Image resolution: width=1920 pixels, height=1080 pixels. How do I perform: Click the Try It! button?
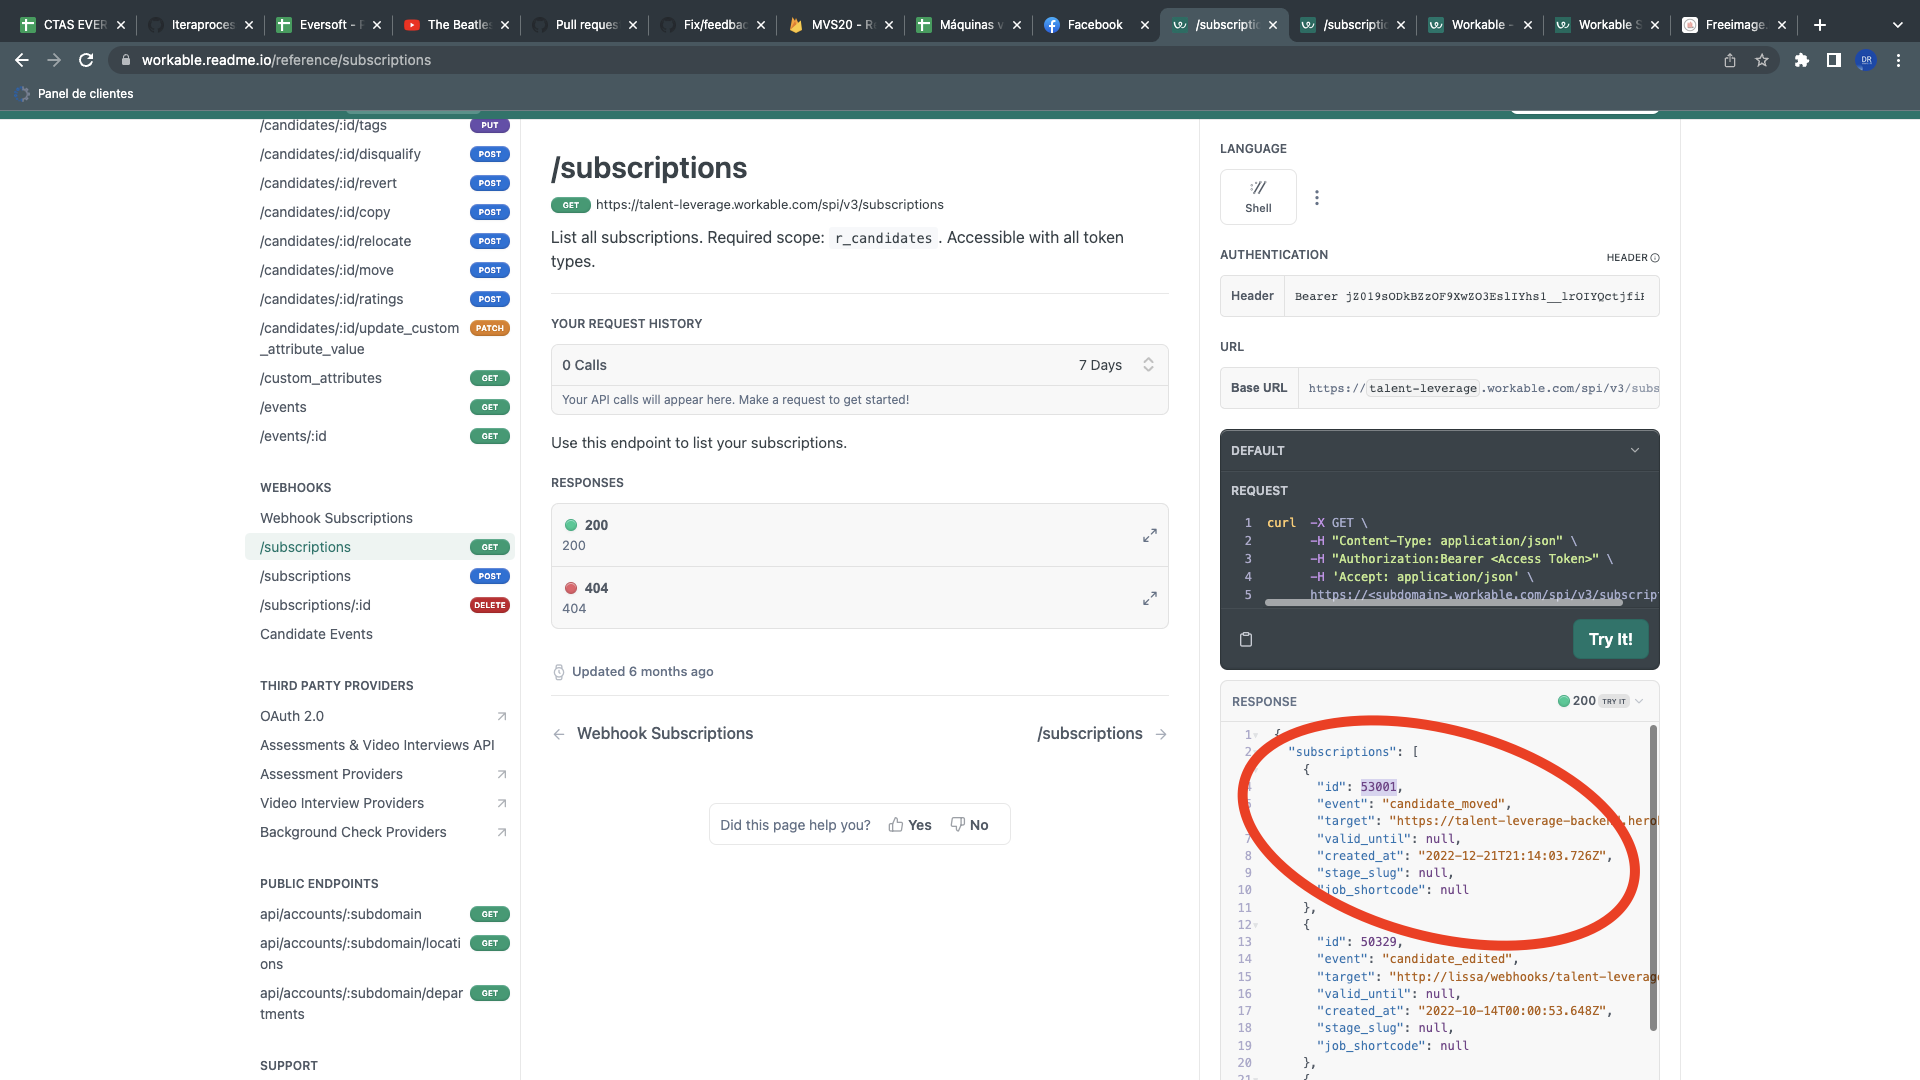(1610, 639)
